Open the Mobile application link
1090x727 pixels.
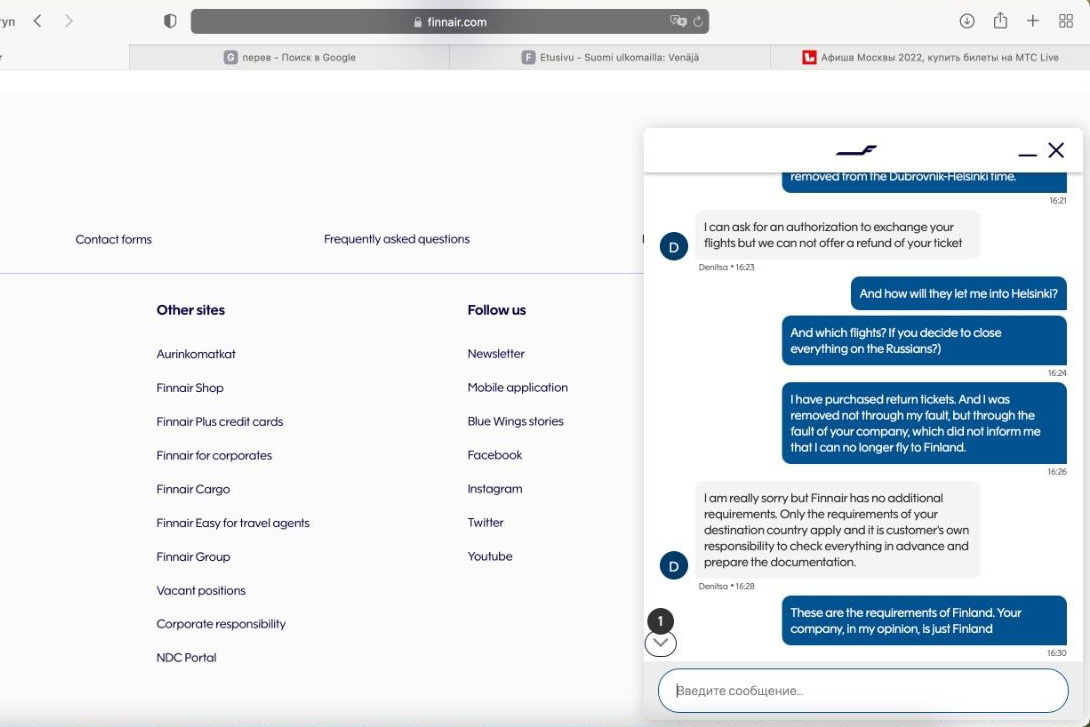click(x=517, y=388)
